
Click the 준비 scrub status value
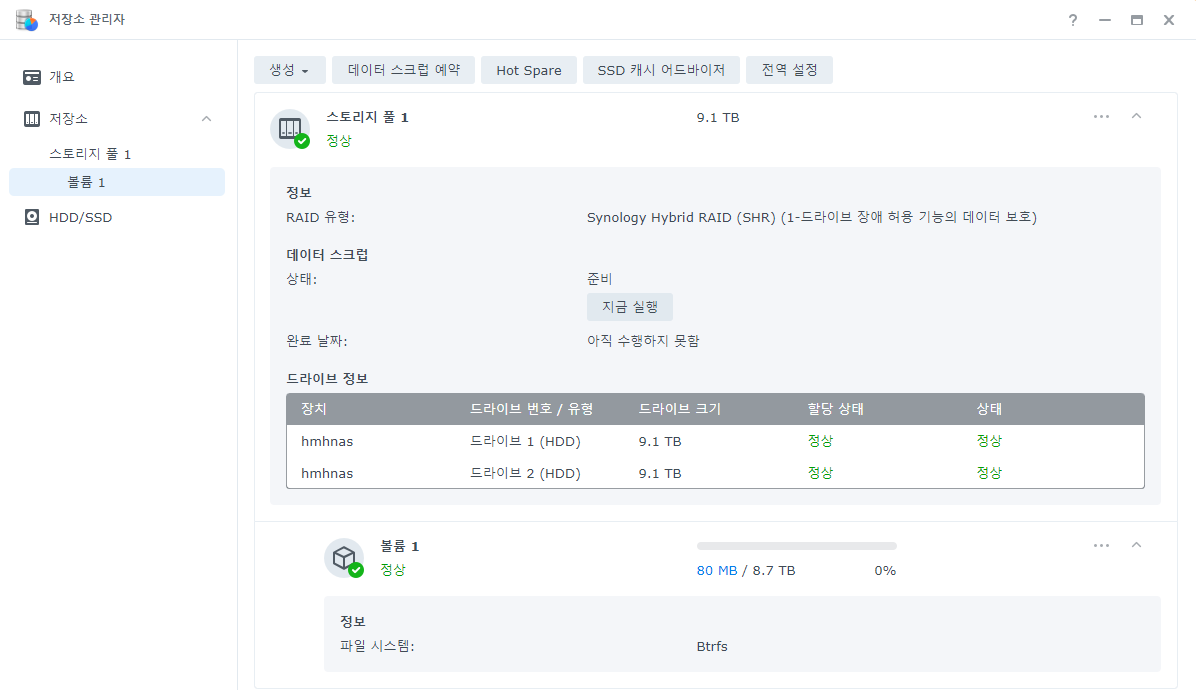[600, 279]
